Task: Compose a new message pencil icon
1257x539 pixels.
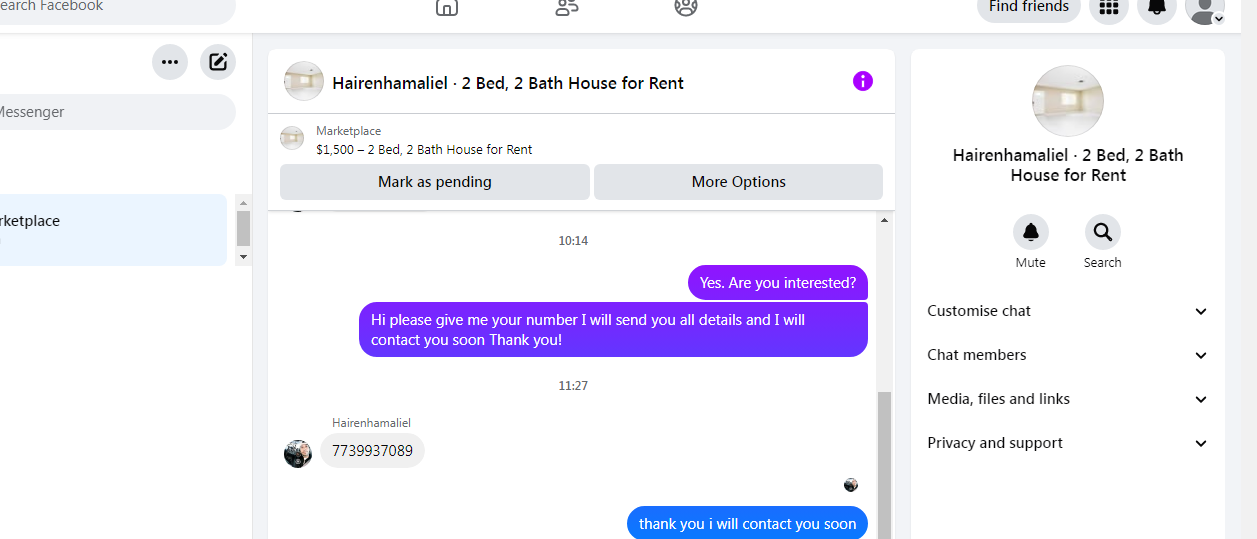Action: pos(218,62)
